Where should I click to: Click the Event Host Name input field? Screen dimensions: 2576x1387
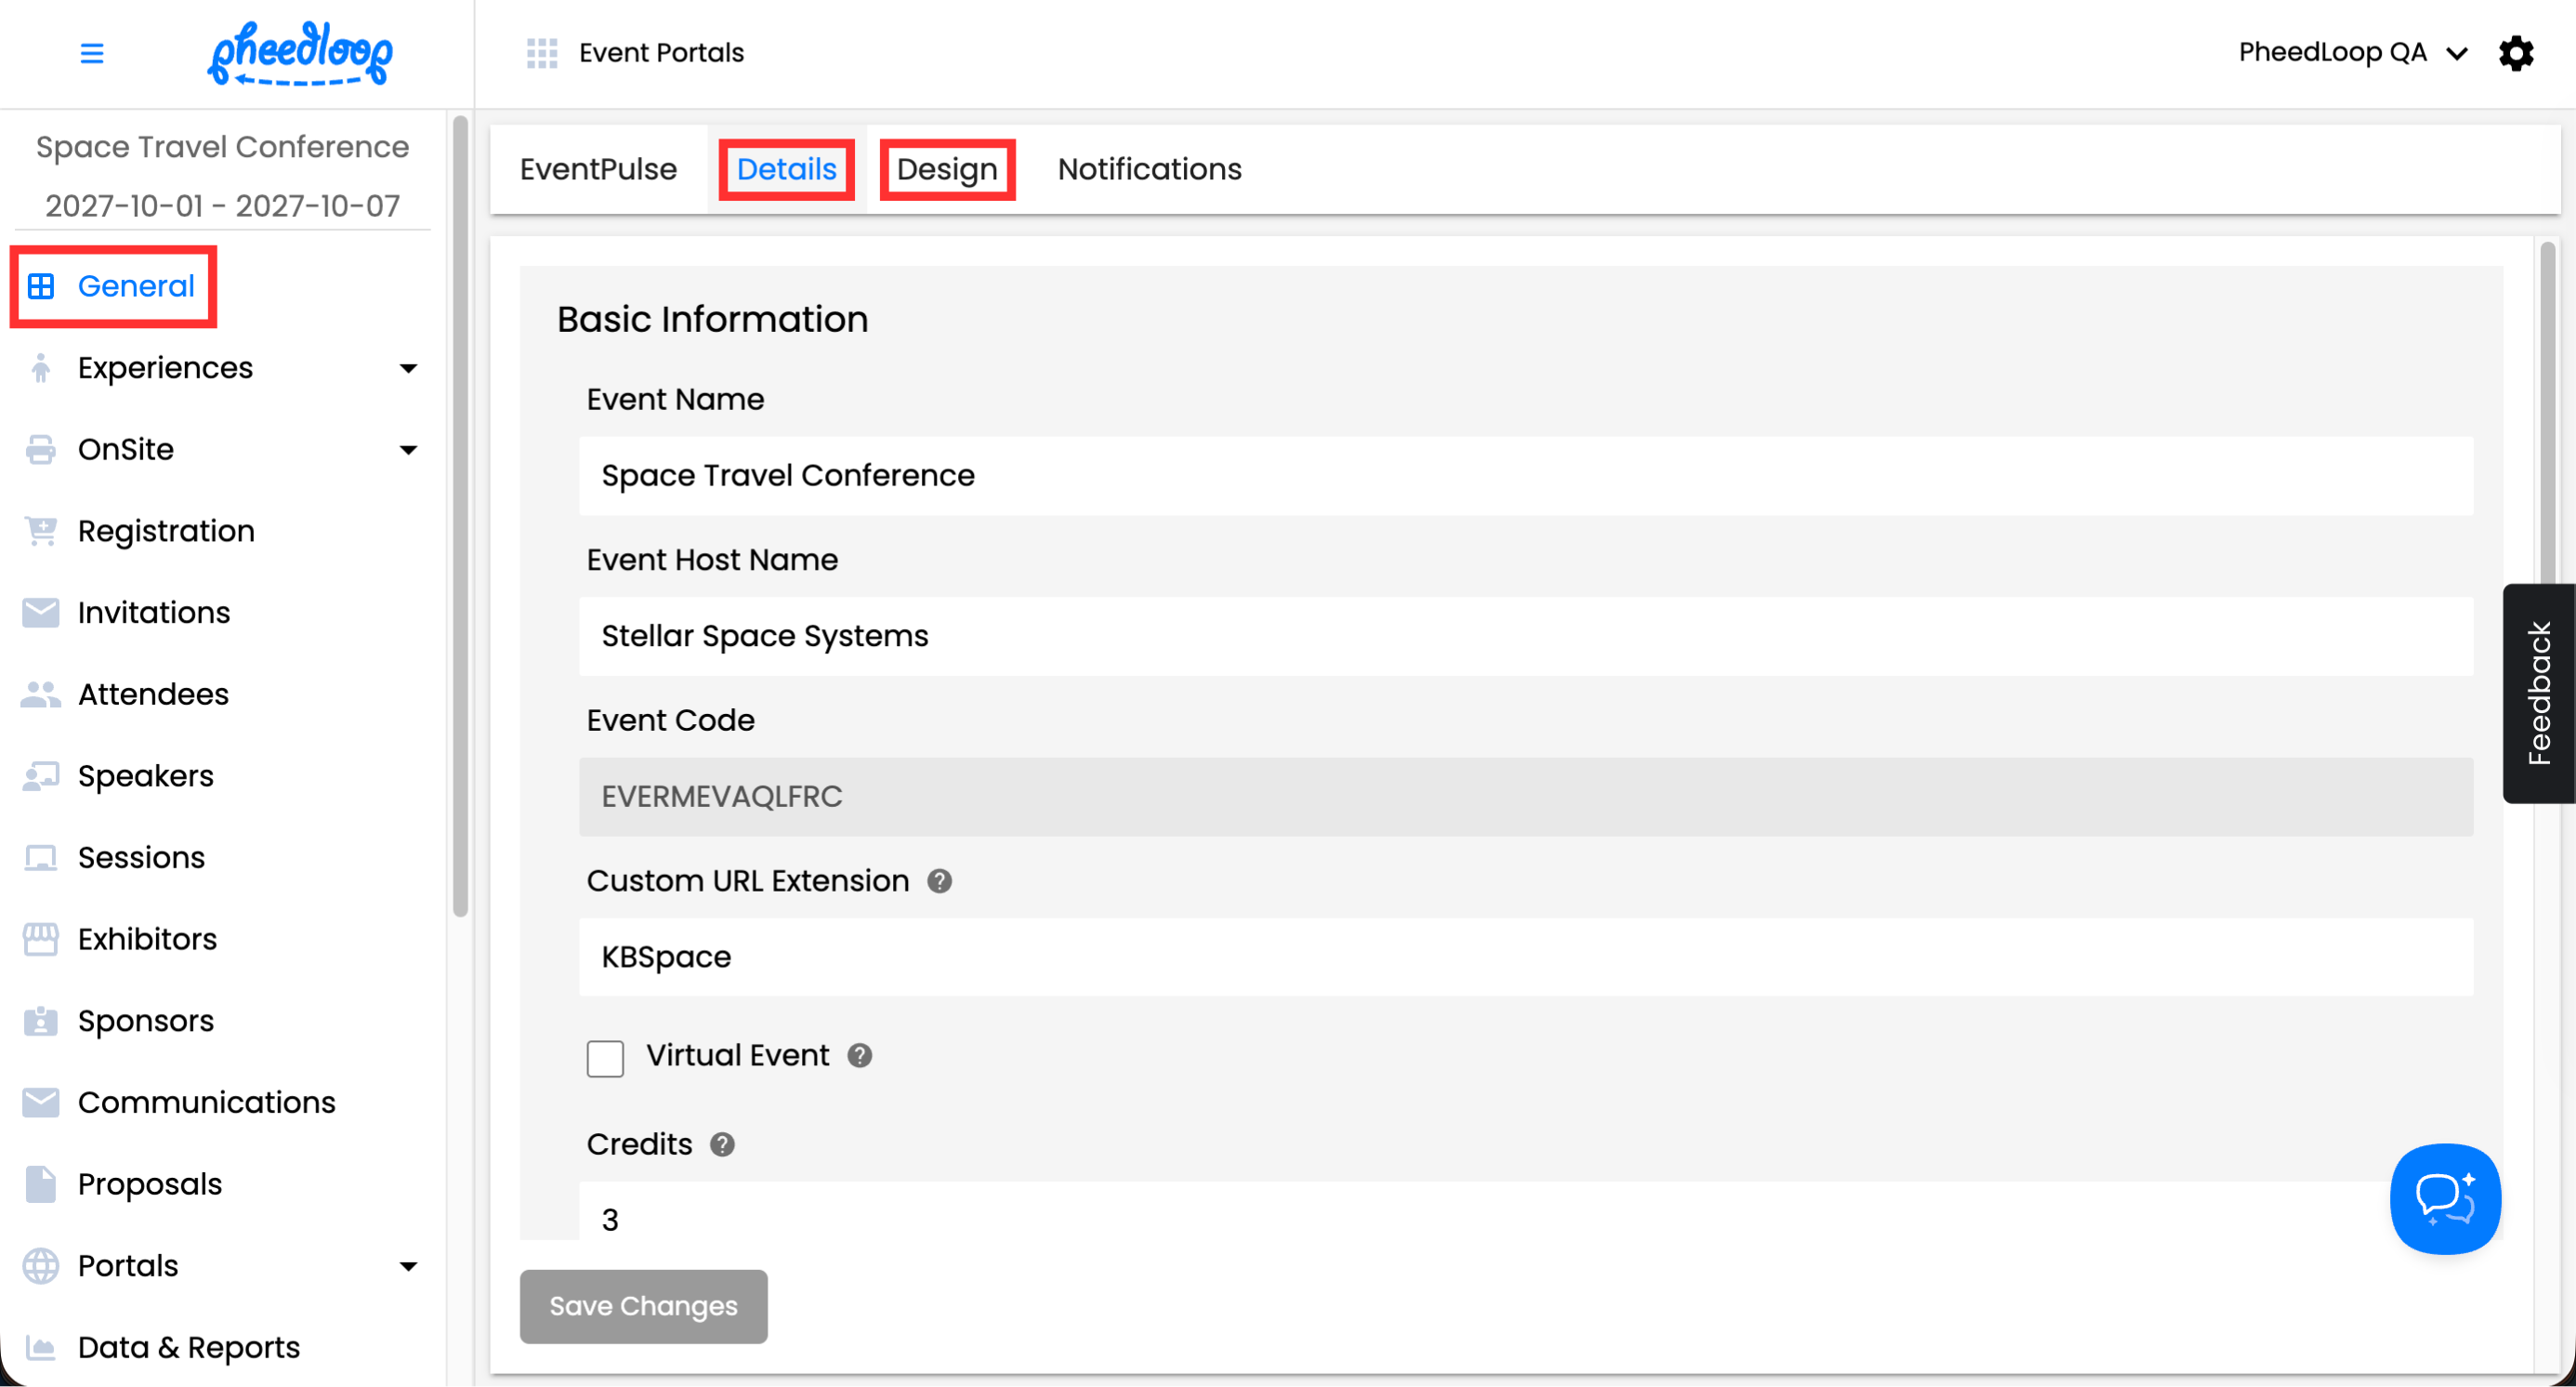click(x=1525, y=636)
